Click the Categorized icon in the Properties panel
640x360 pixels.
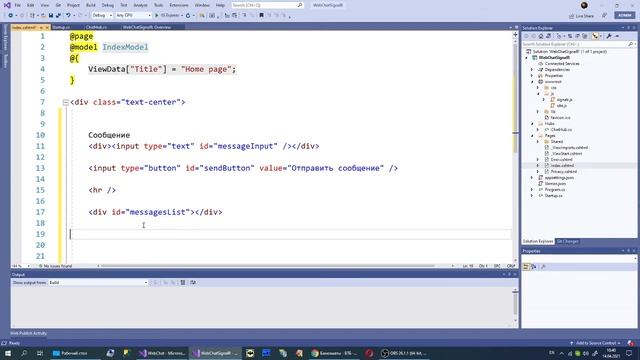tap(526, 267)
